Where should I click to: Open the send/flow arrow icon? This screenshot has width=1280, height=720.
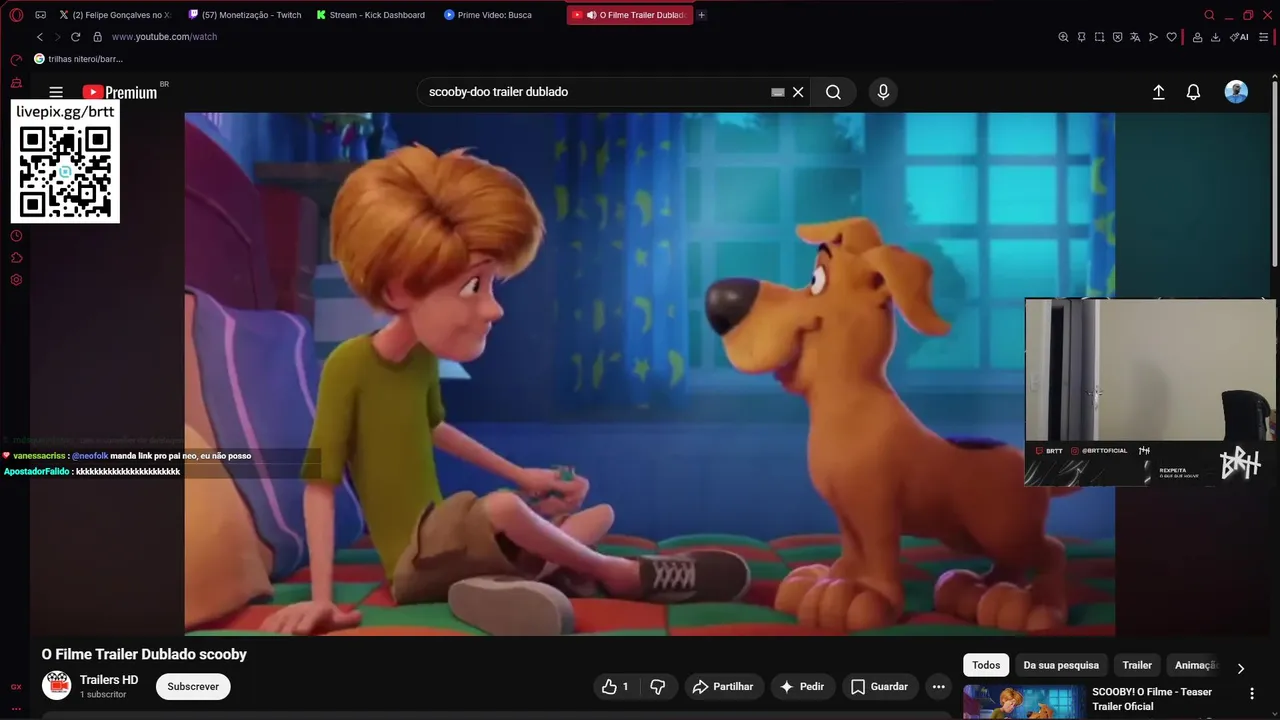point(1153,37)
